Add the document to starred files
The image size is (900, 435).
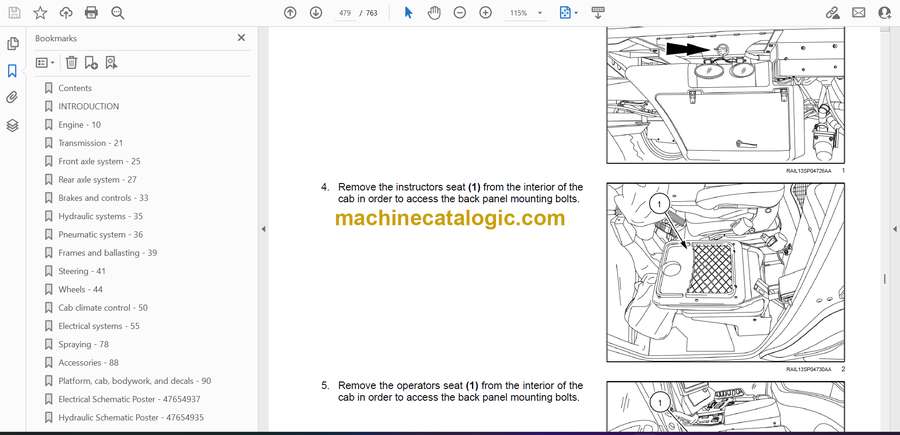click(40, 13)
